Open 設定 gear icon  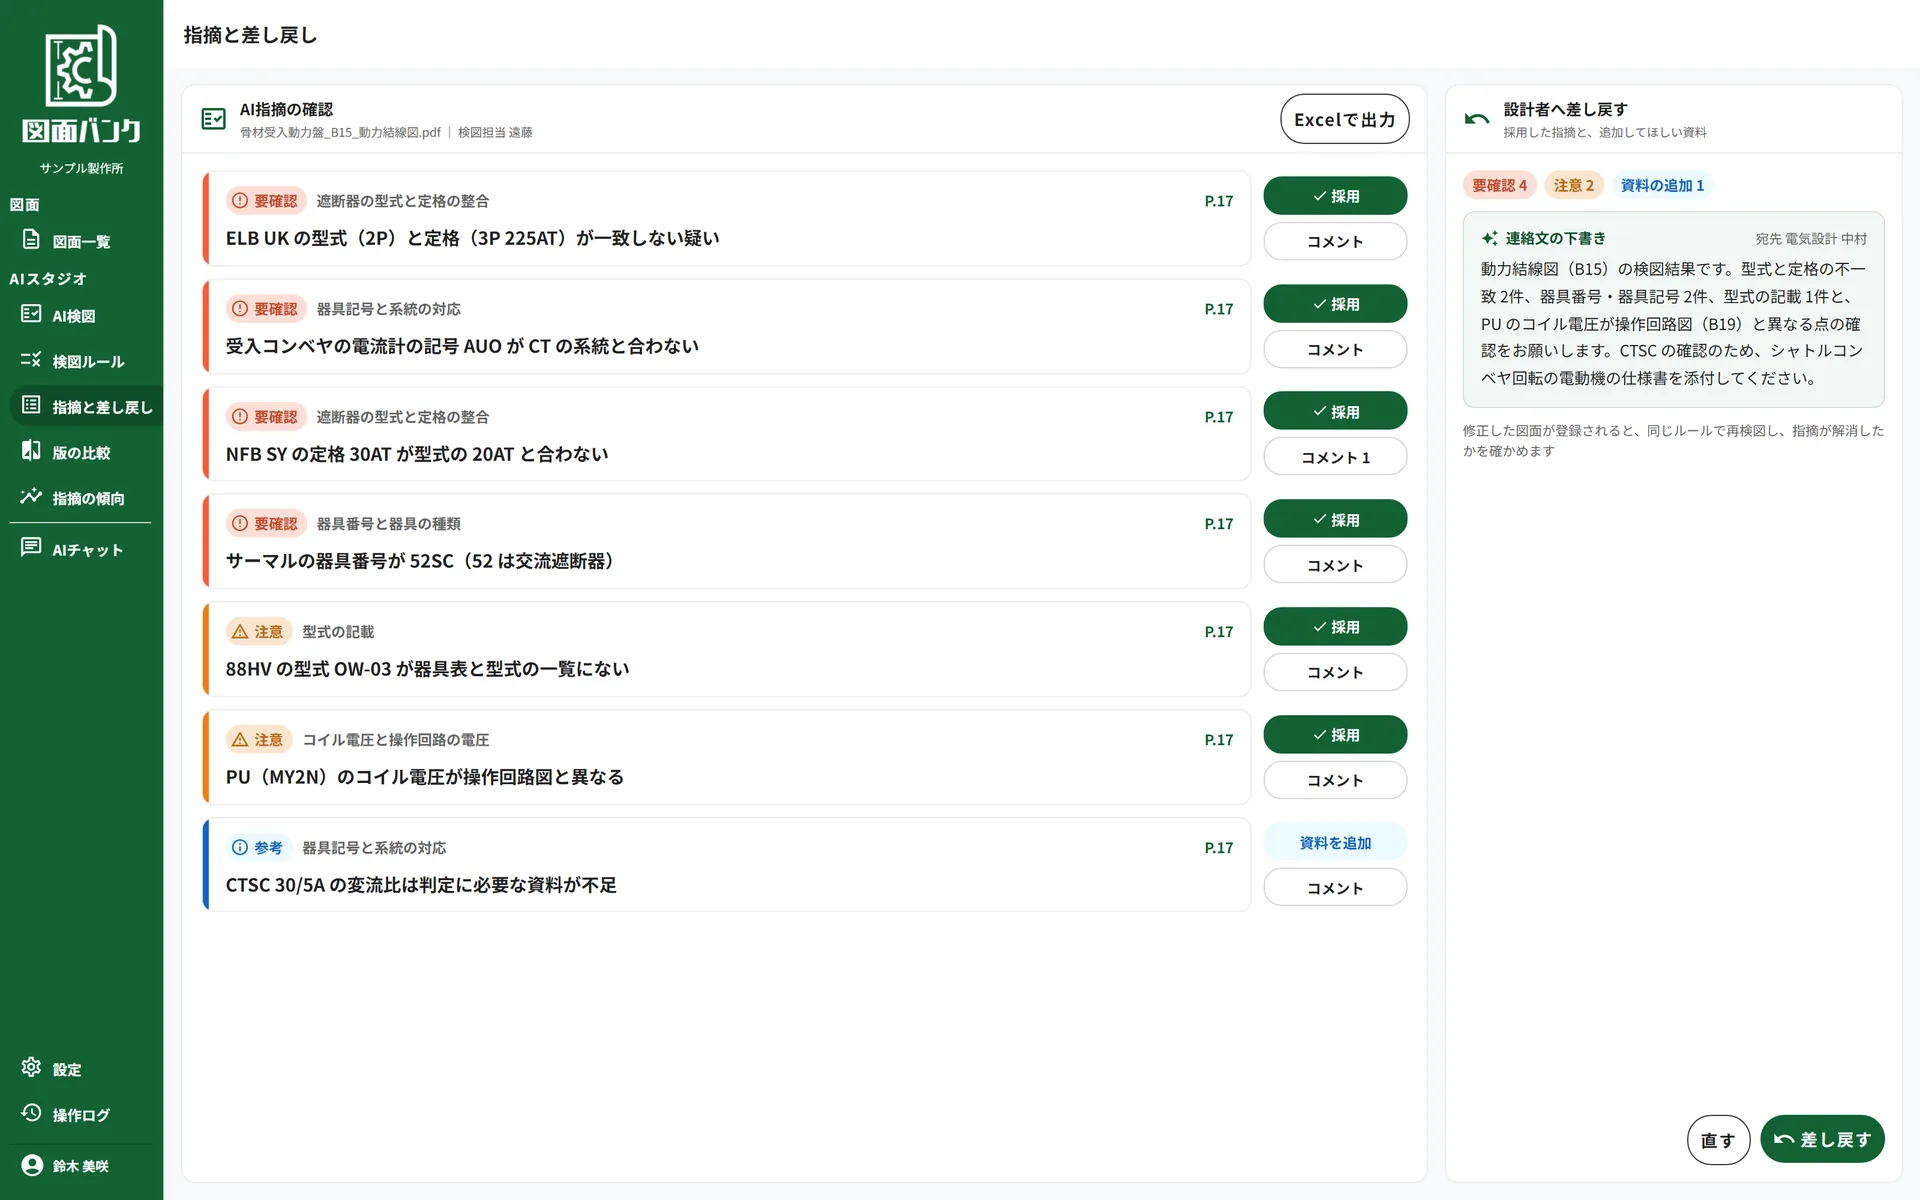(x=31, y=1068)
